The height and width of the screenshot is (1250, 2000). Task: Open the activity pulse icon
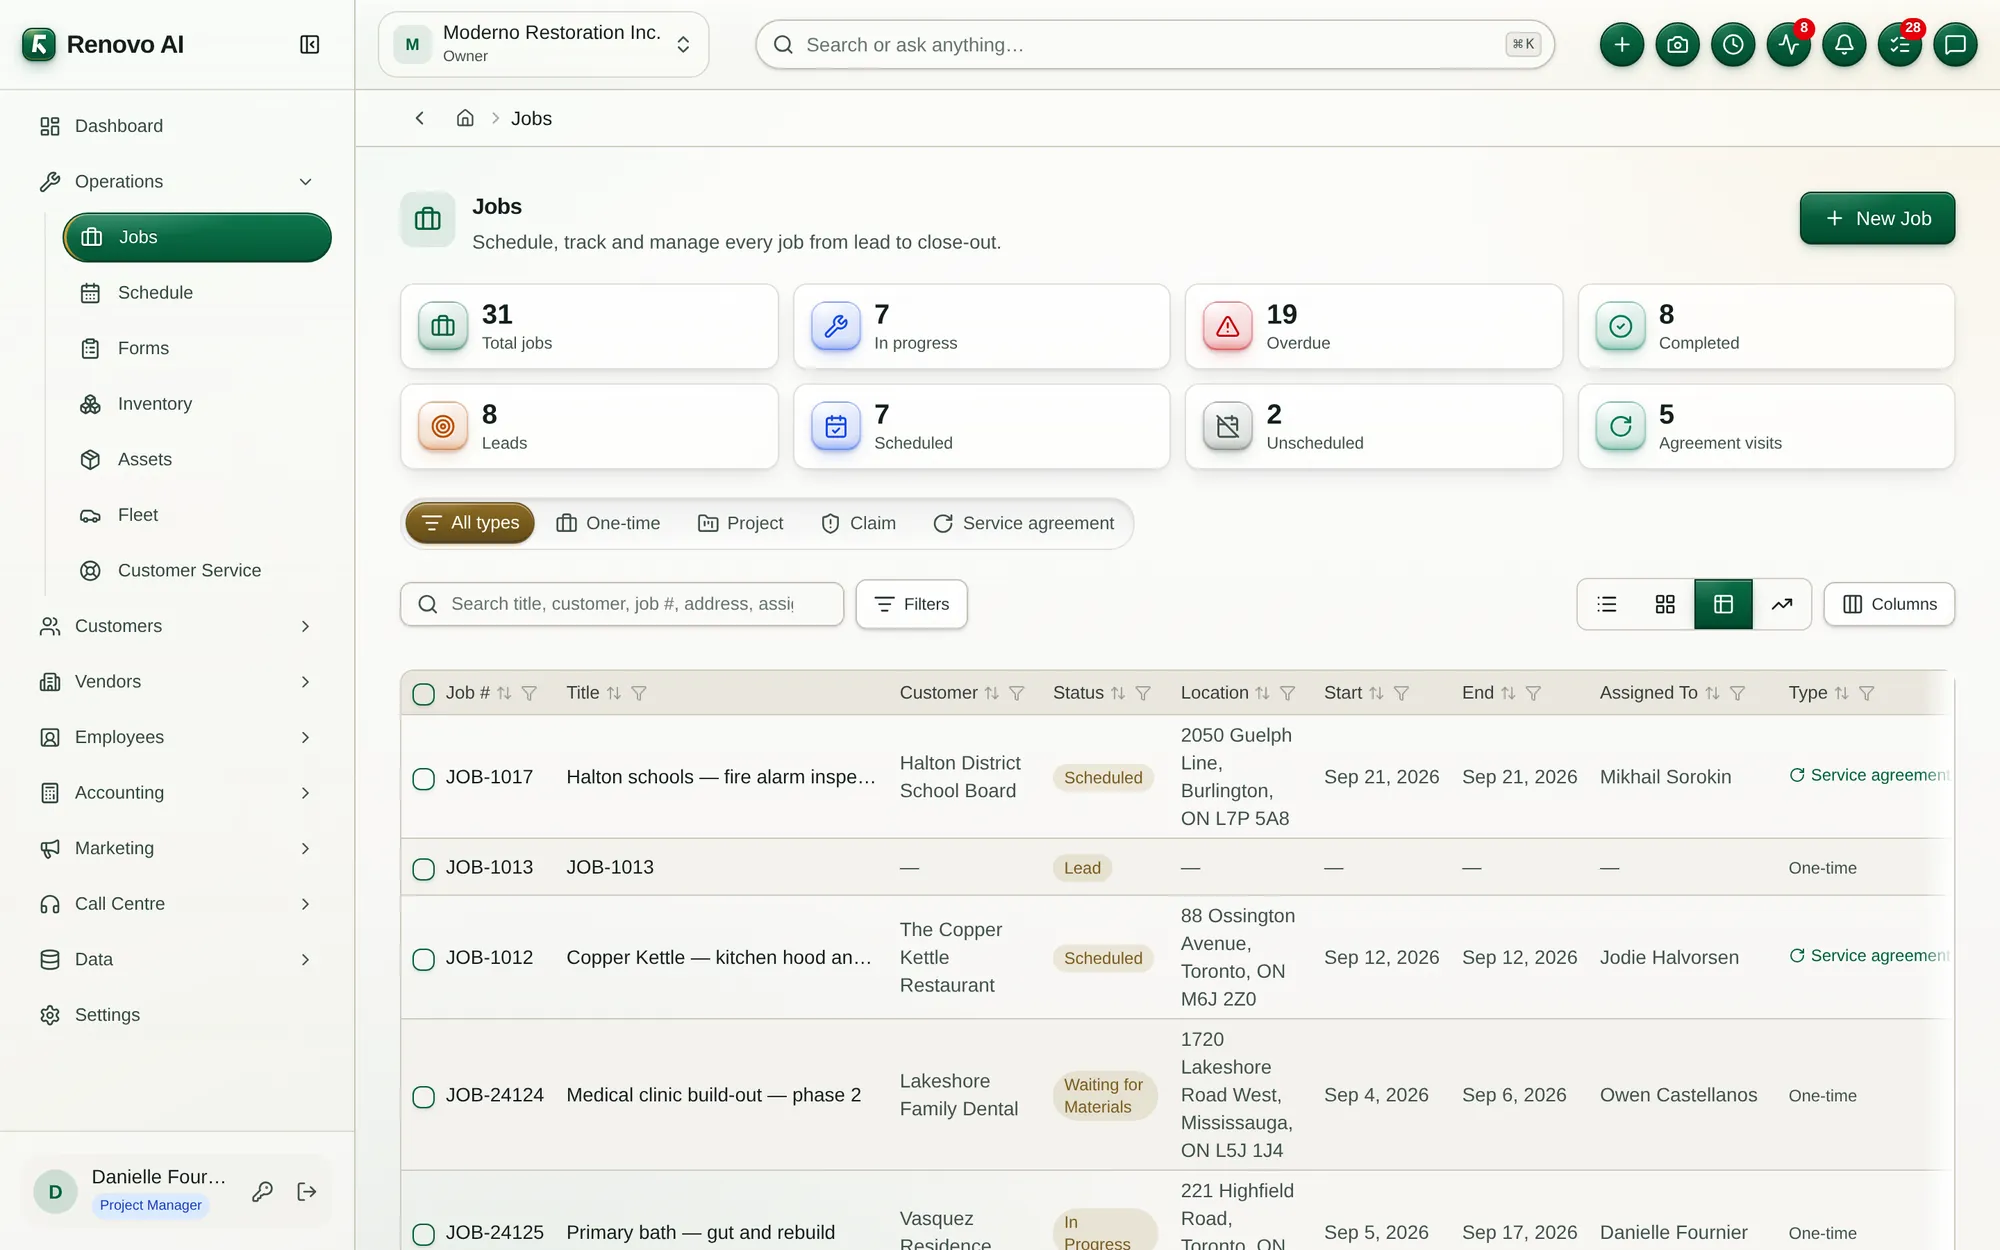[x=1788, y=45]
